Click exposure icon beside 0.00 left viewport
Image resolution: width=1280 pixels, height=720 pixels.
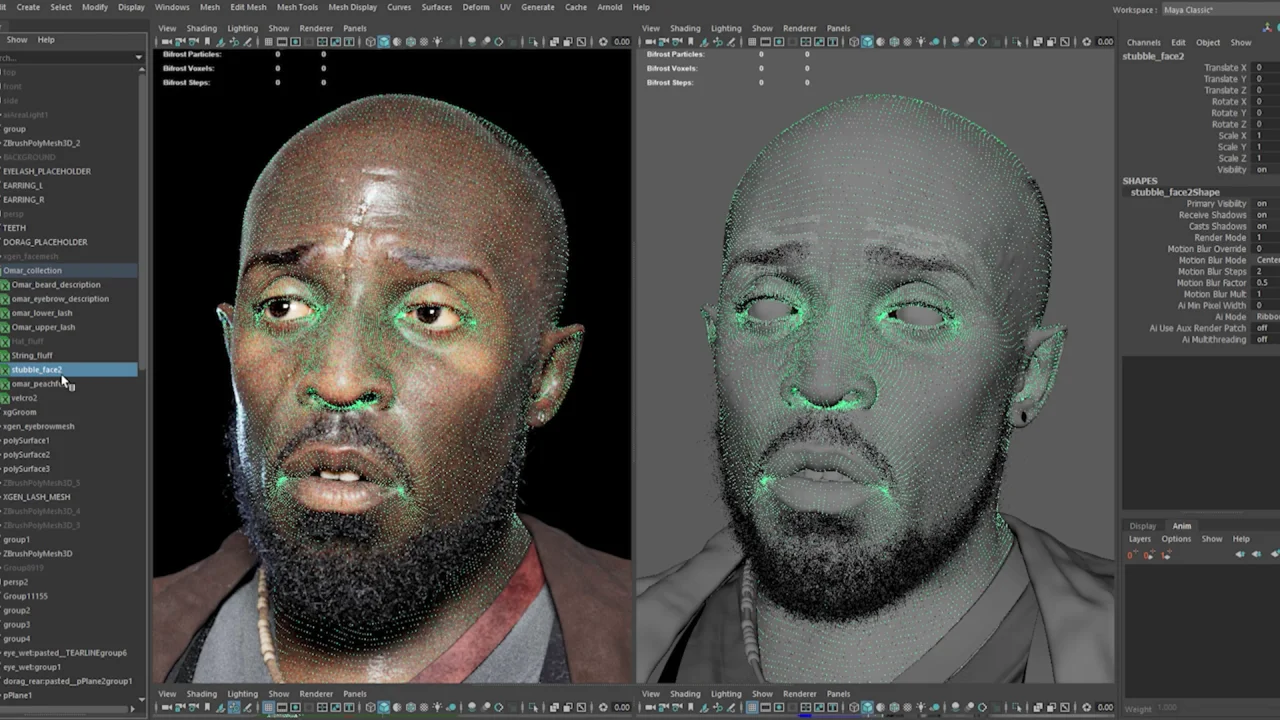[603, 41]
